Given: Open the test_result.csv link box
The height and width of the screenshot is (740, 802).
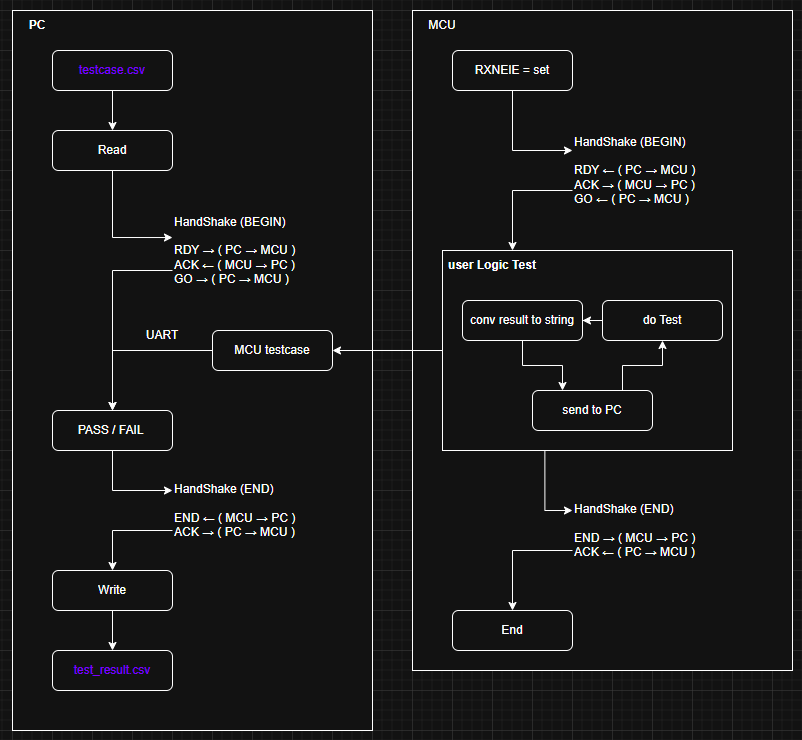Looking at the screenshot, I should (112, 670).
